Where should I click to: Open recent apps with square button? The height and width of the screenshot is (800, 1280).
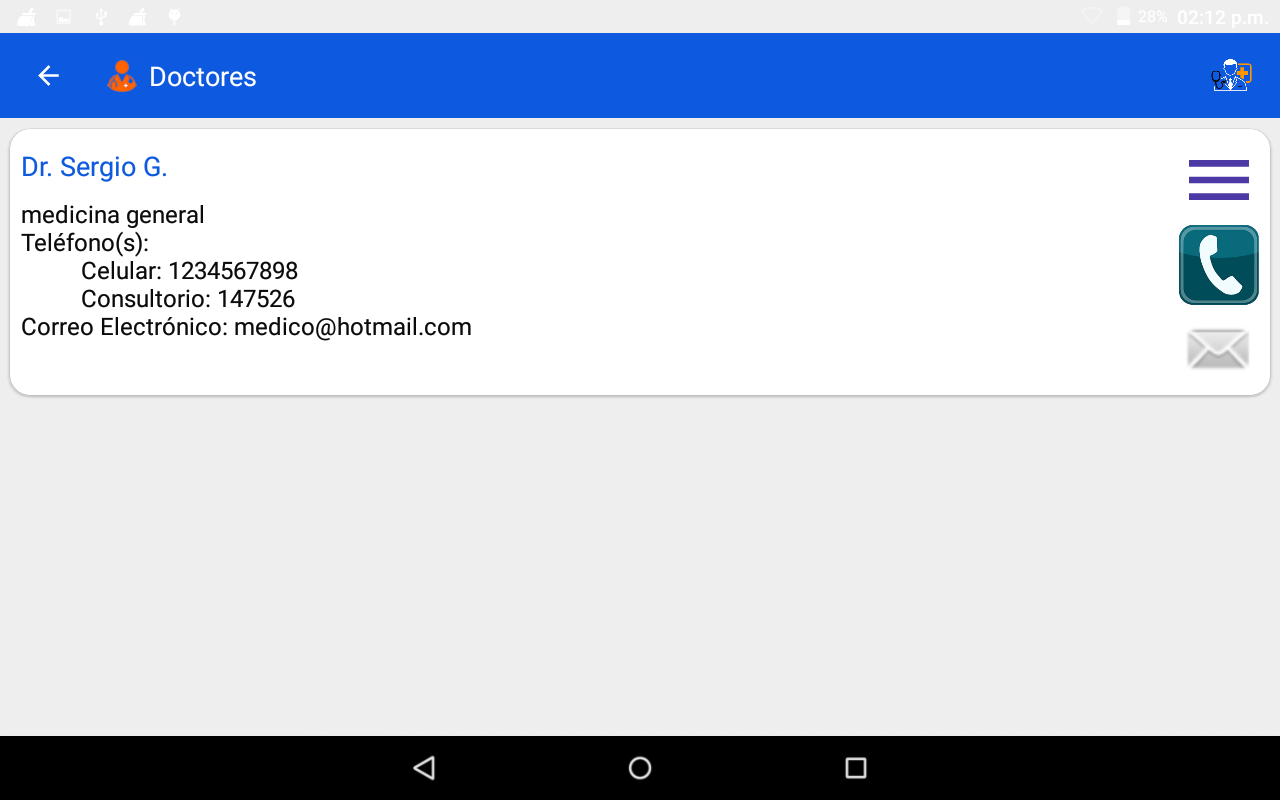click(x=856, y=768)
